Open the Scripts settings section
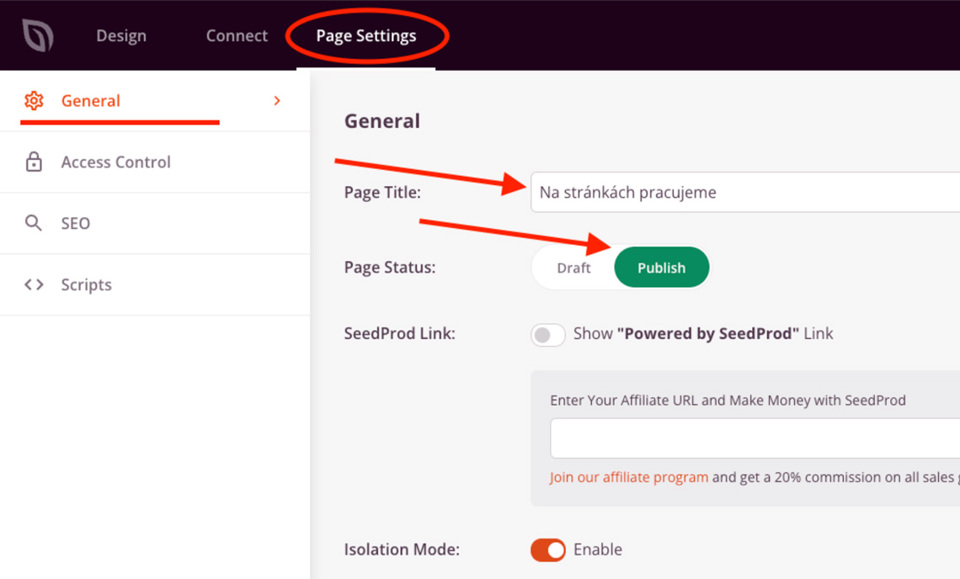This screenshot has height=579, width=960. pos(155,285)
